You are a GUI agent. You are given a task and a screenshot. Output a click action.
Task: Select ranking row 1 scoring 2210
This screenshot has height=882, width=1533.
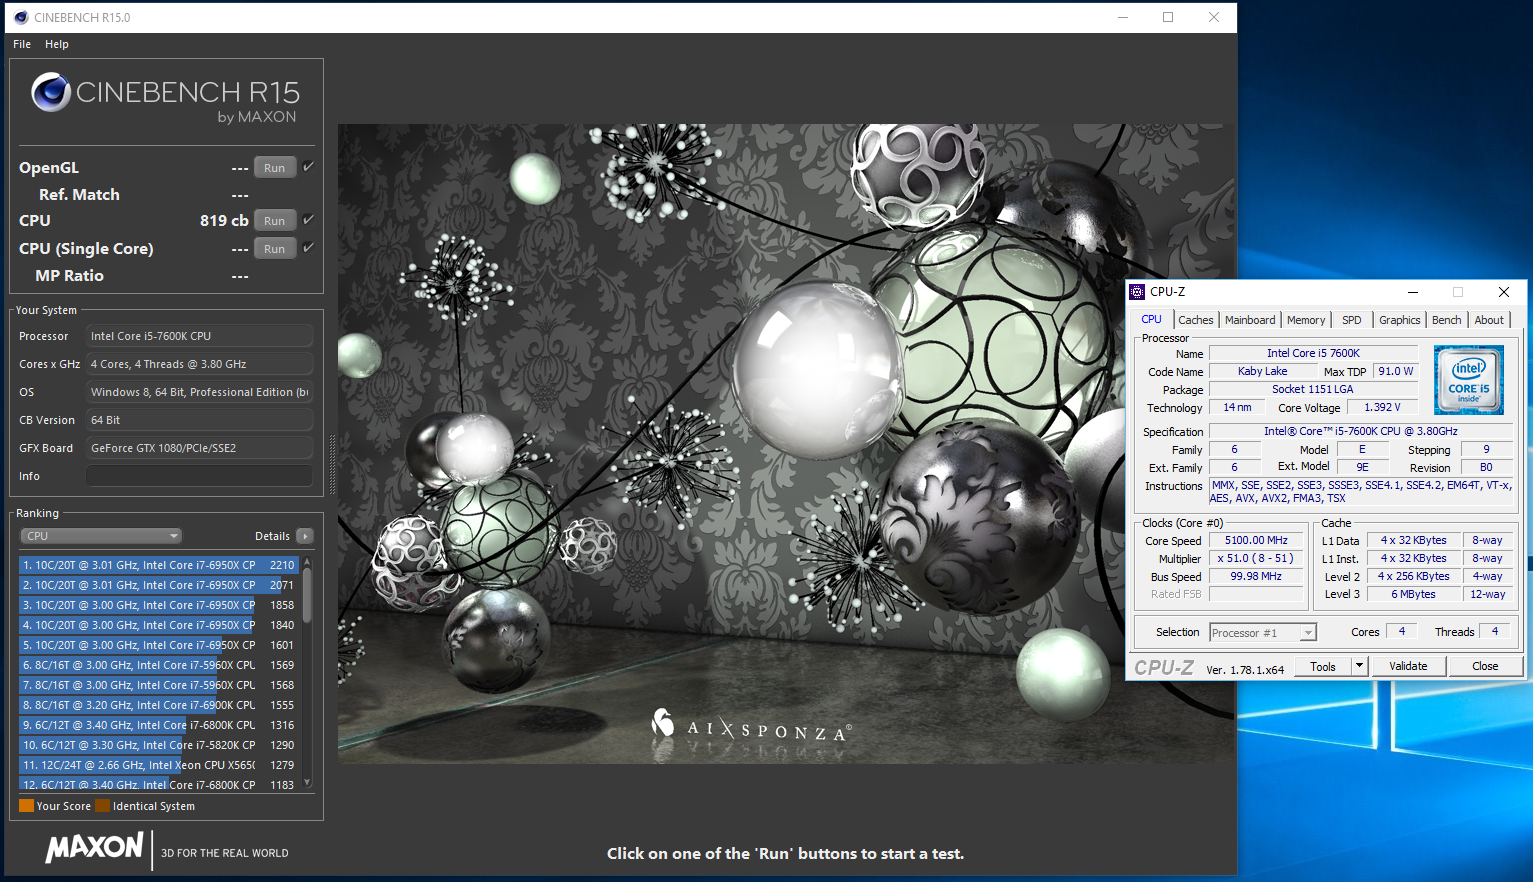tap(159, 565)
